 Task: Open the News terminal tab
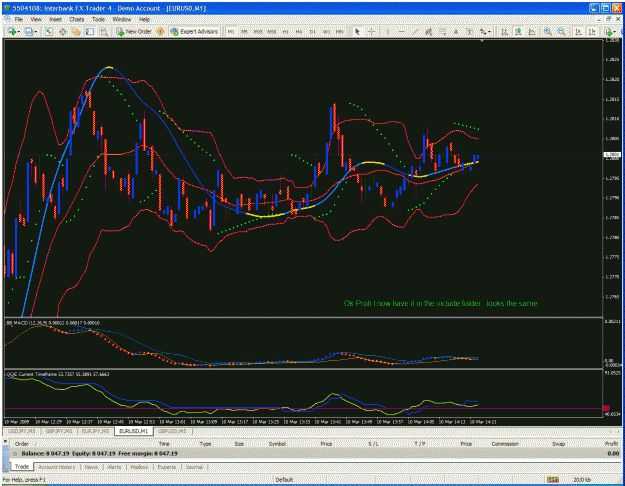(91, 467)
